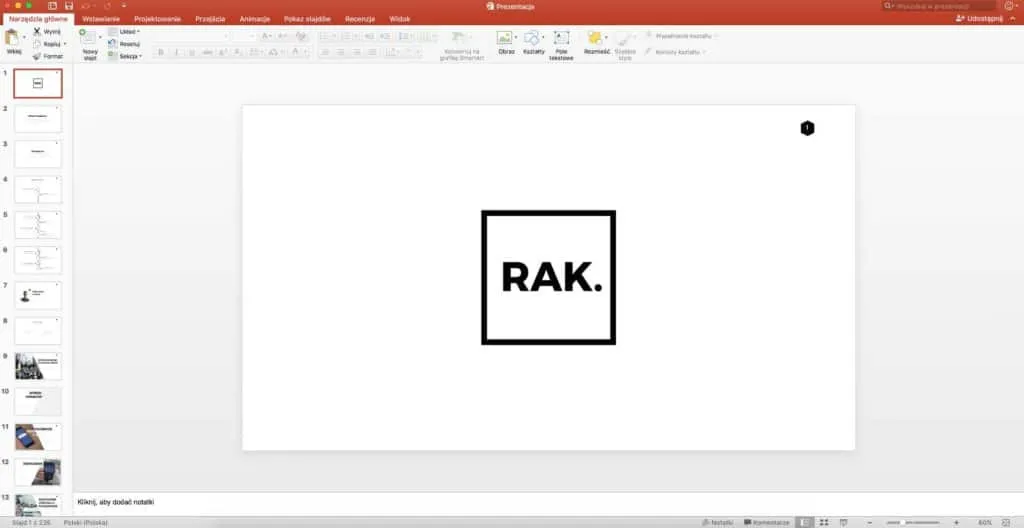Open the Układ layout dropdown
1024x528 pixels.
124,31
